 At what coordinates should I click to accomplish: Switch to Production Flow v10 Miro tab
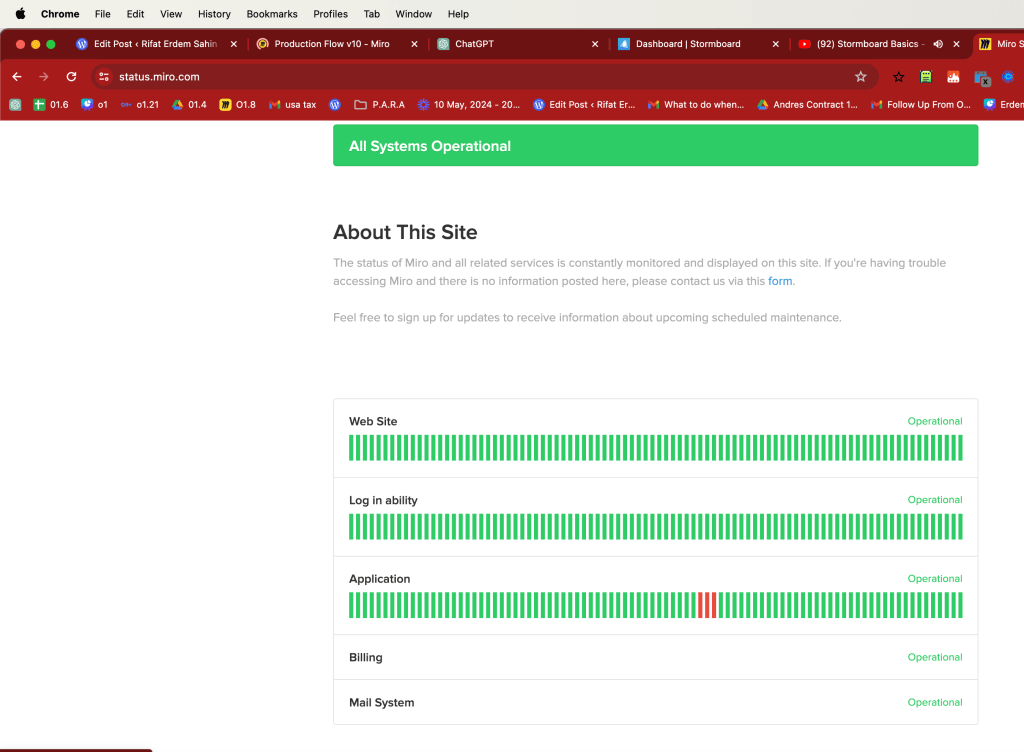pyautogui.click(x=332, y=44)
